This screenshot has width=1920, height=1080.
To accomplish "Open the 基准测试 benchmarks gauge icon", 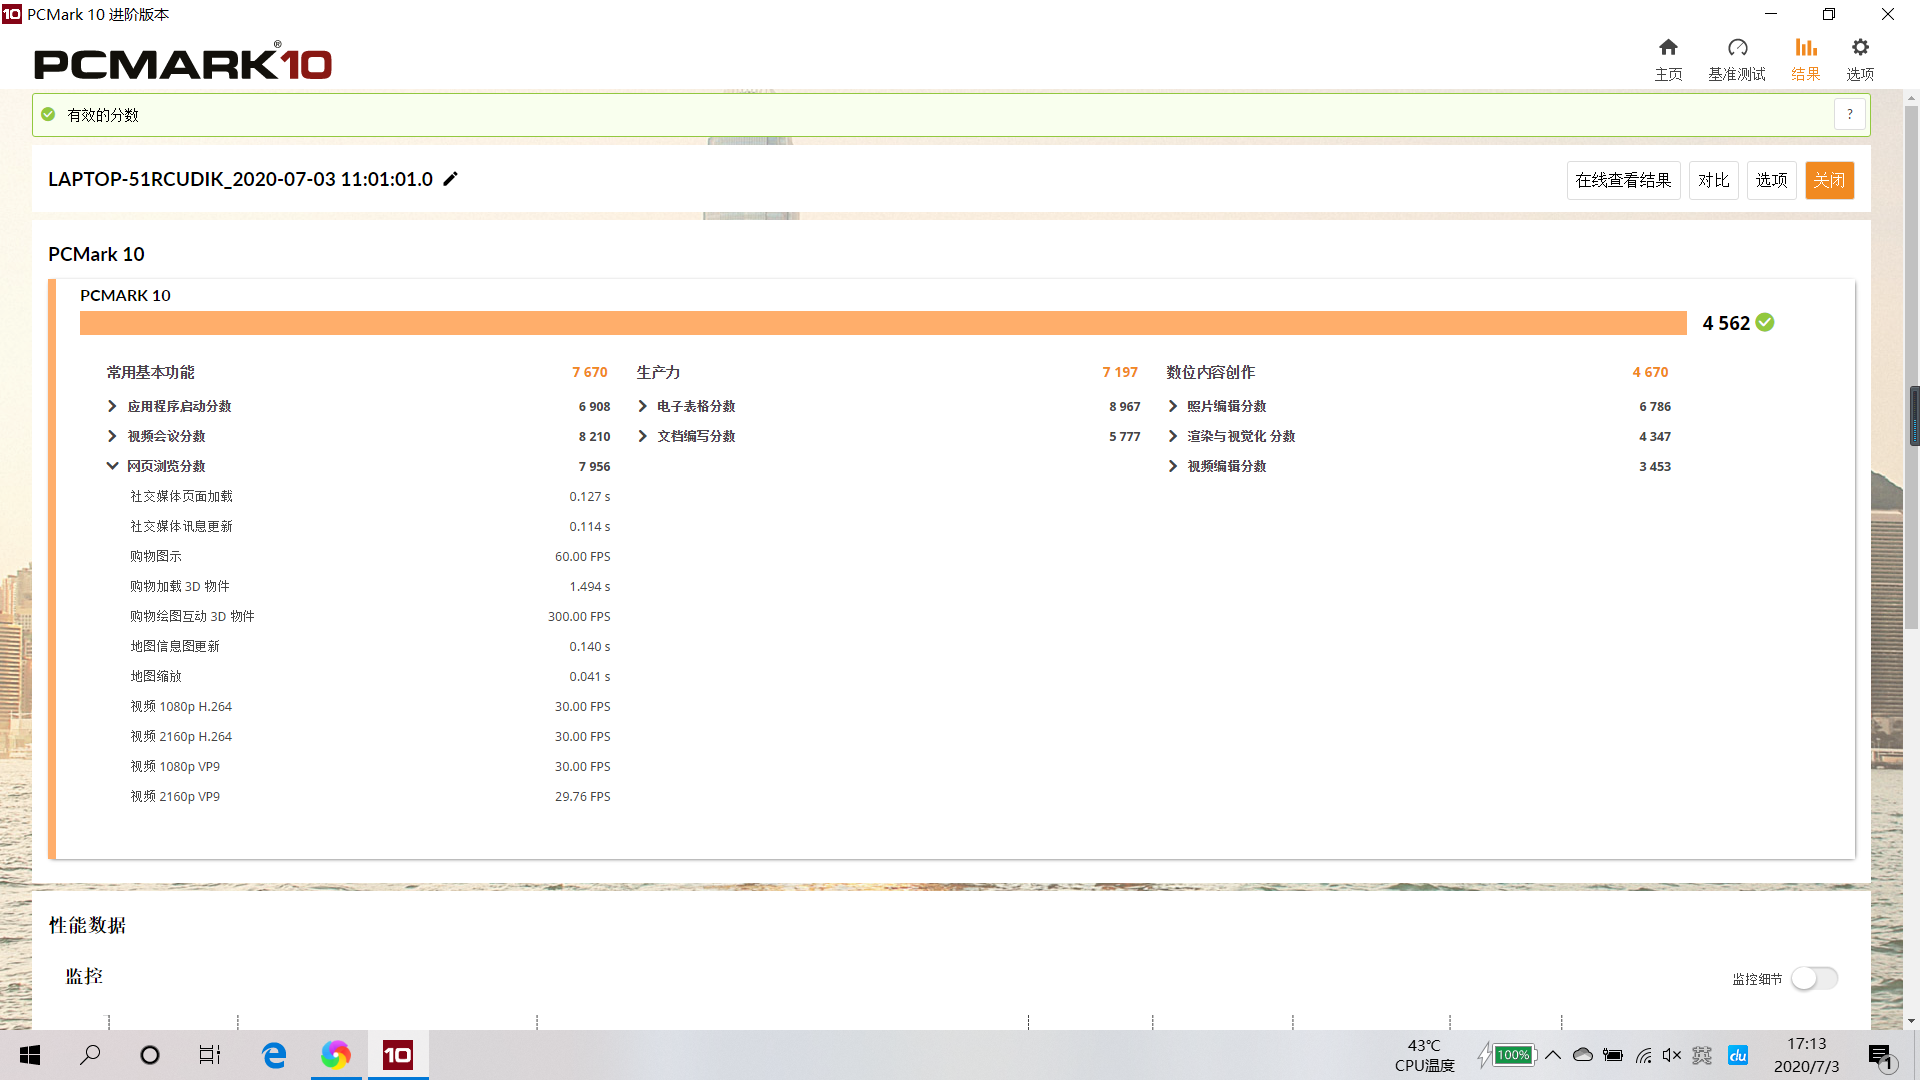I will click(1737, 59).
